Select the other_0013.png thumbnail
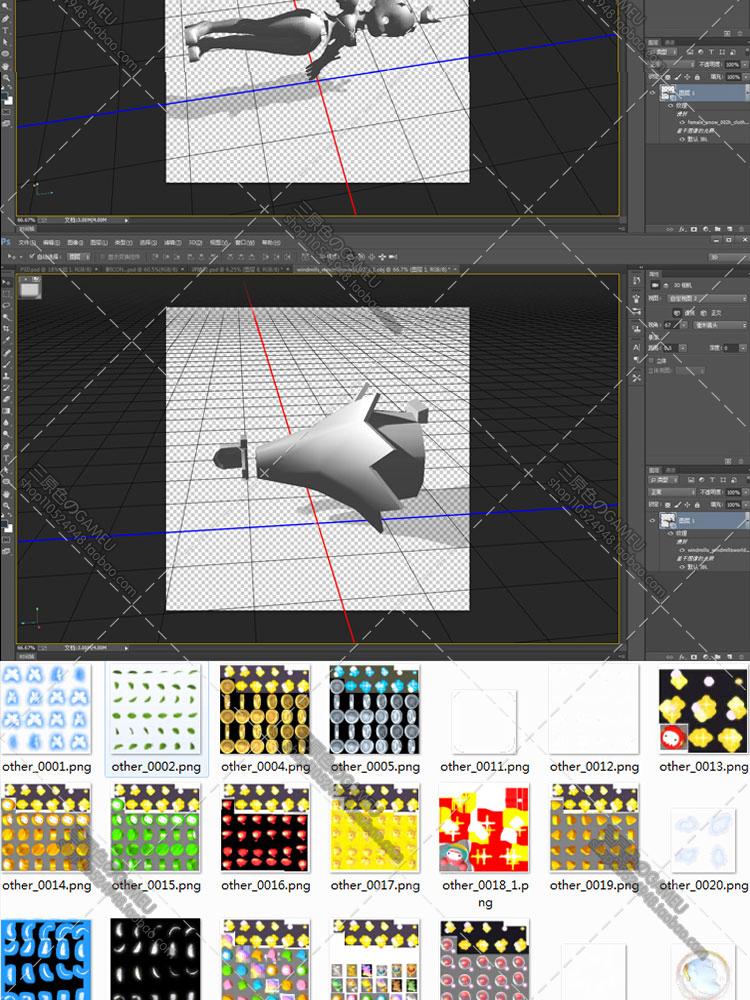This screenshot has width=750, height=1000. [x=703, y=709]
